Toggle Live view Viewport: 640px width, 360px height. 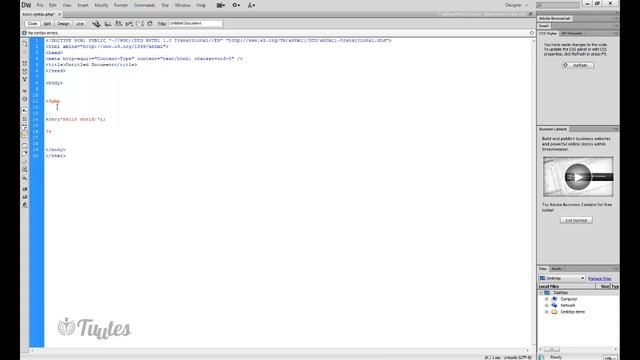click(80, 24)
